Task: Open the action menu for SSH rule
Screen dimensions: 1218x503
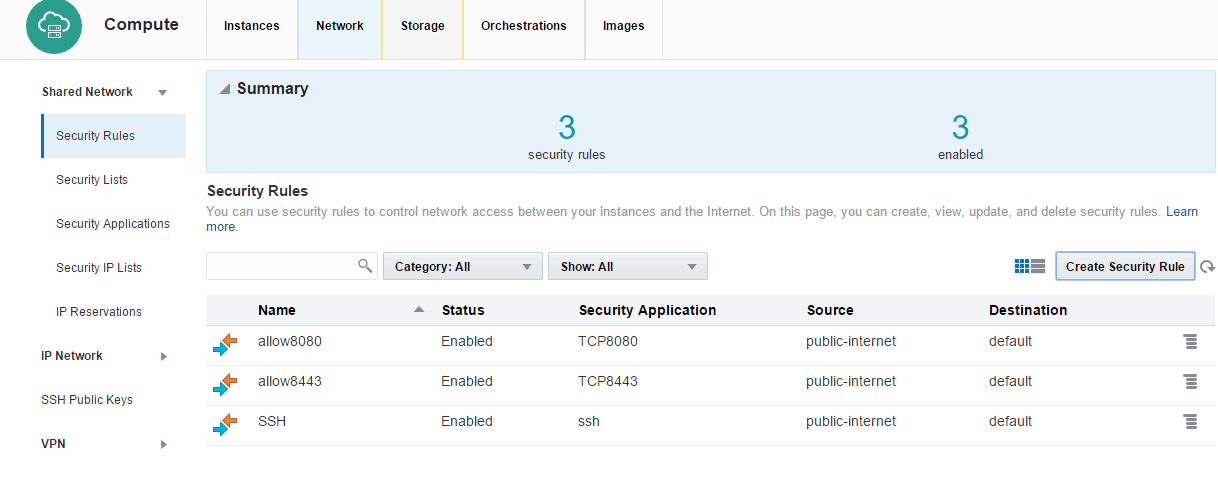Action: (1190, 422)
